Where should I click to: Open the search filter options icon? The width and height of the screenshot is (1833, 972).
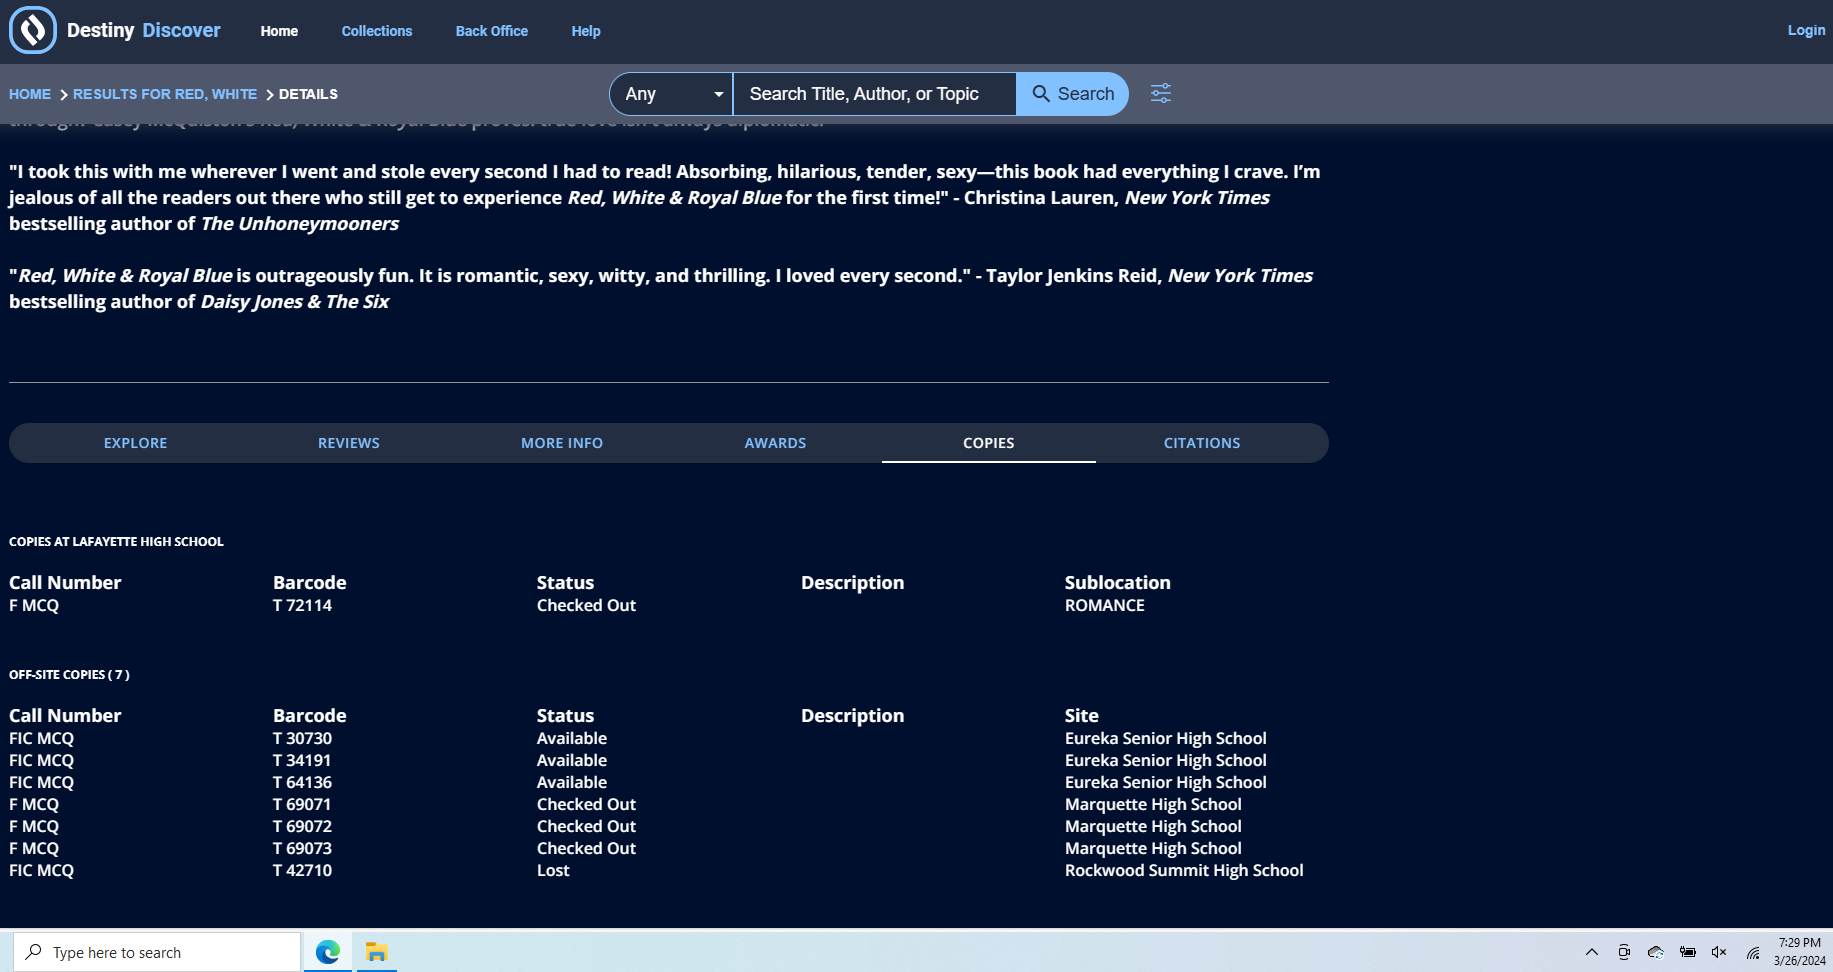[x=1161, y=94]
